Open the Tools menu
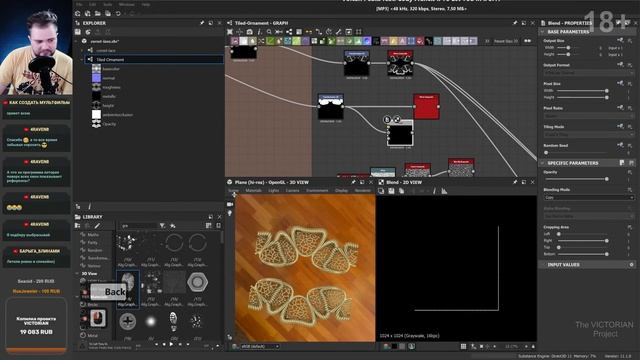The image size is (640, 360). 108,4
